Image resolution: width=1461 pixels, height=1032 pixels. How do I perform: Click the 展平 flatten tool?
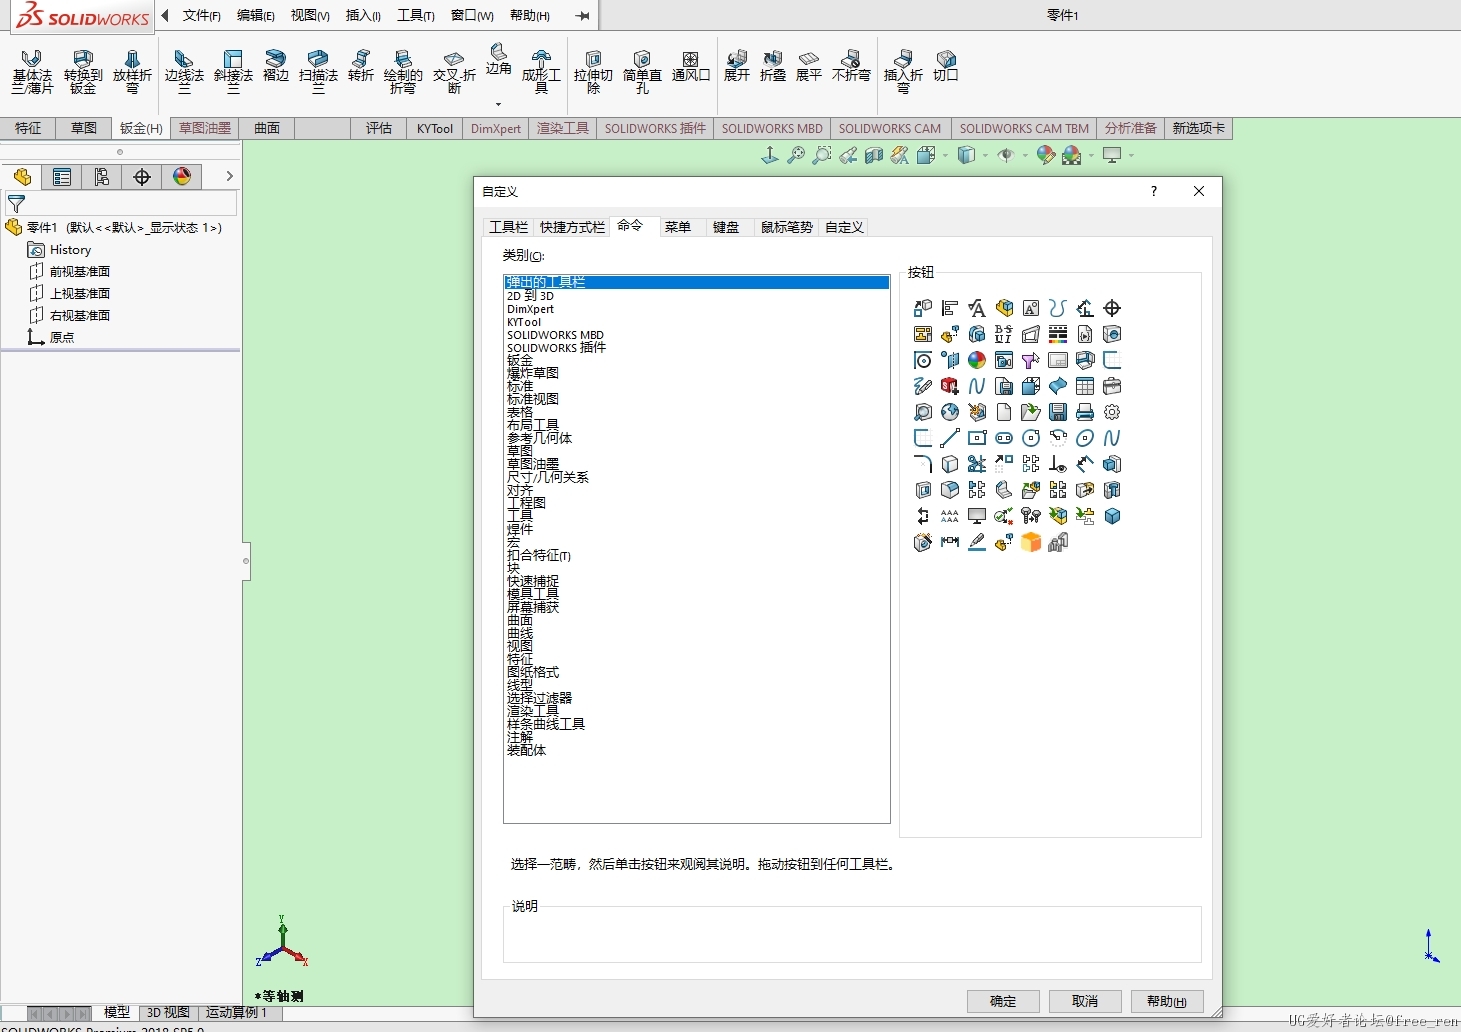click(x=809, y=67)
